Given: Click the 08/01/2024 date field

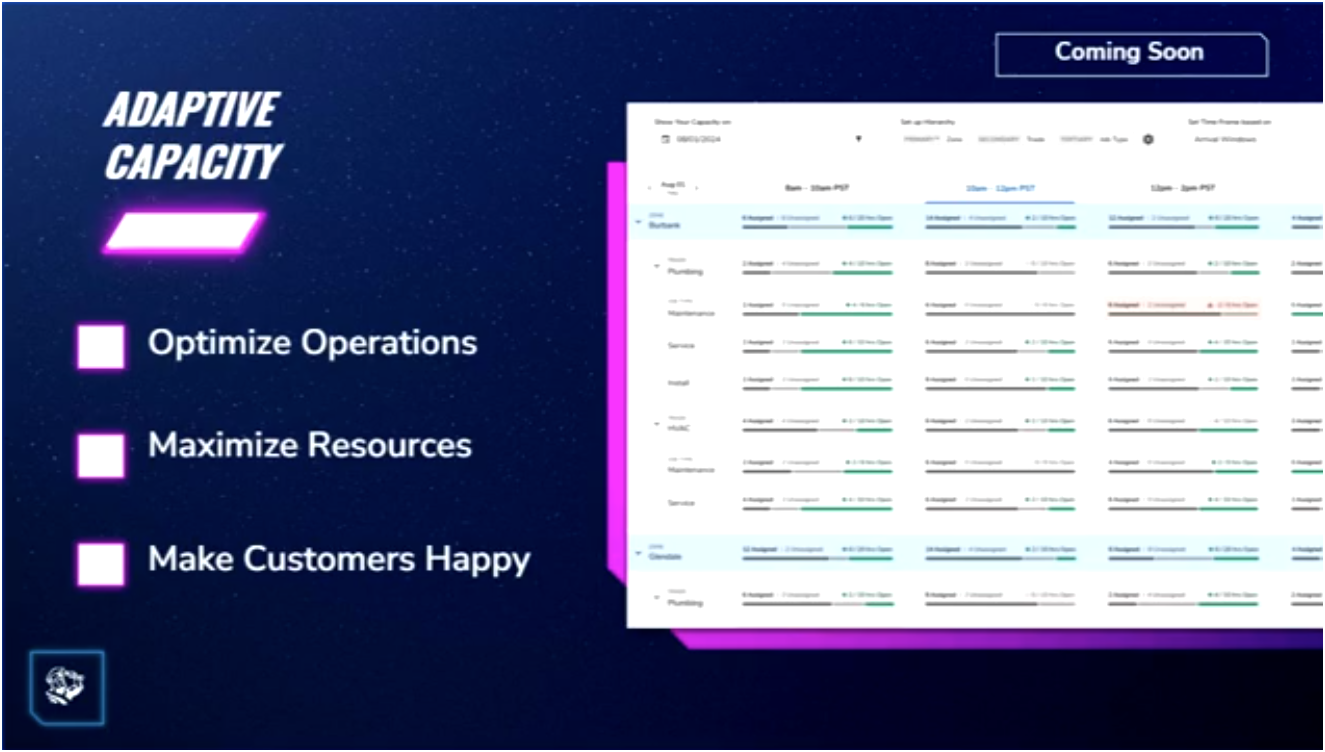Looking at the screenshot, I should click(698, 139).
